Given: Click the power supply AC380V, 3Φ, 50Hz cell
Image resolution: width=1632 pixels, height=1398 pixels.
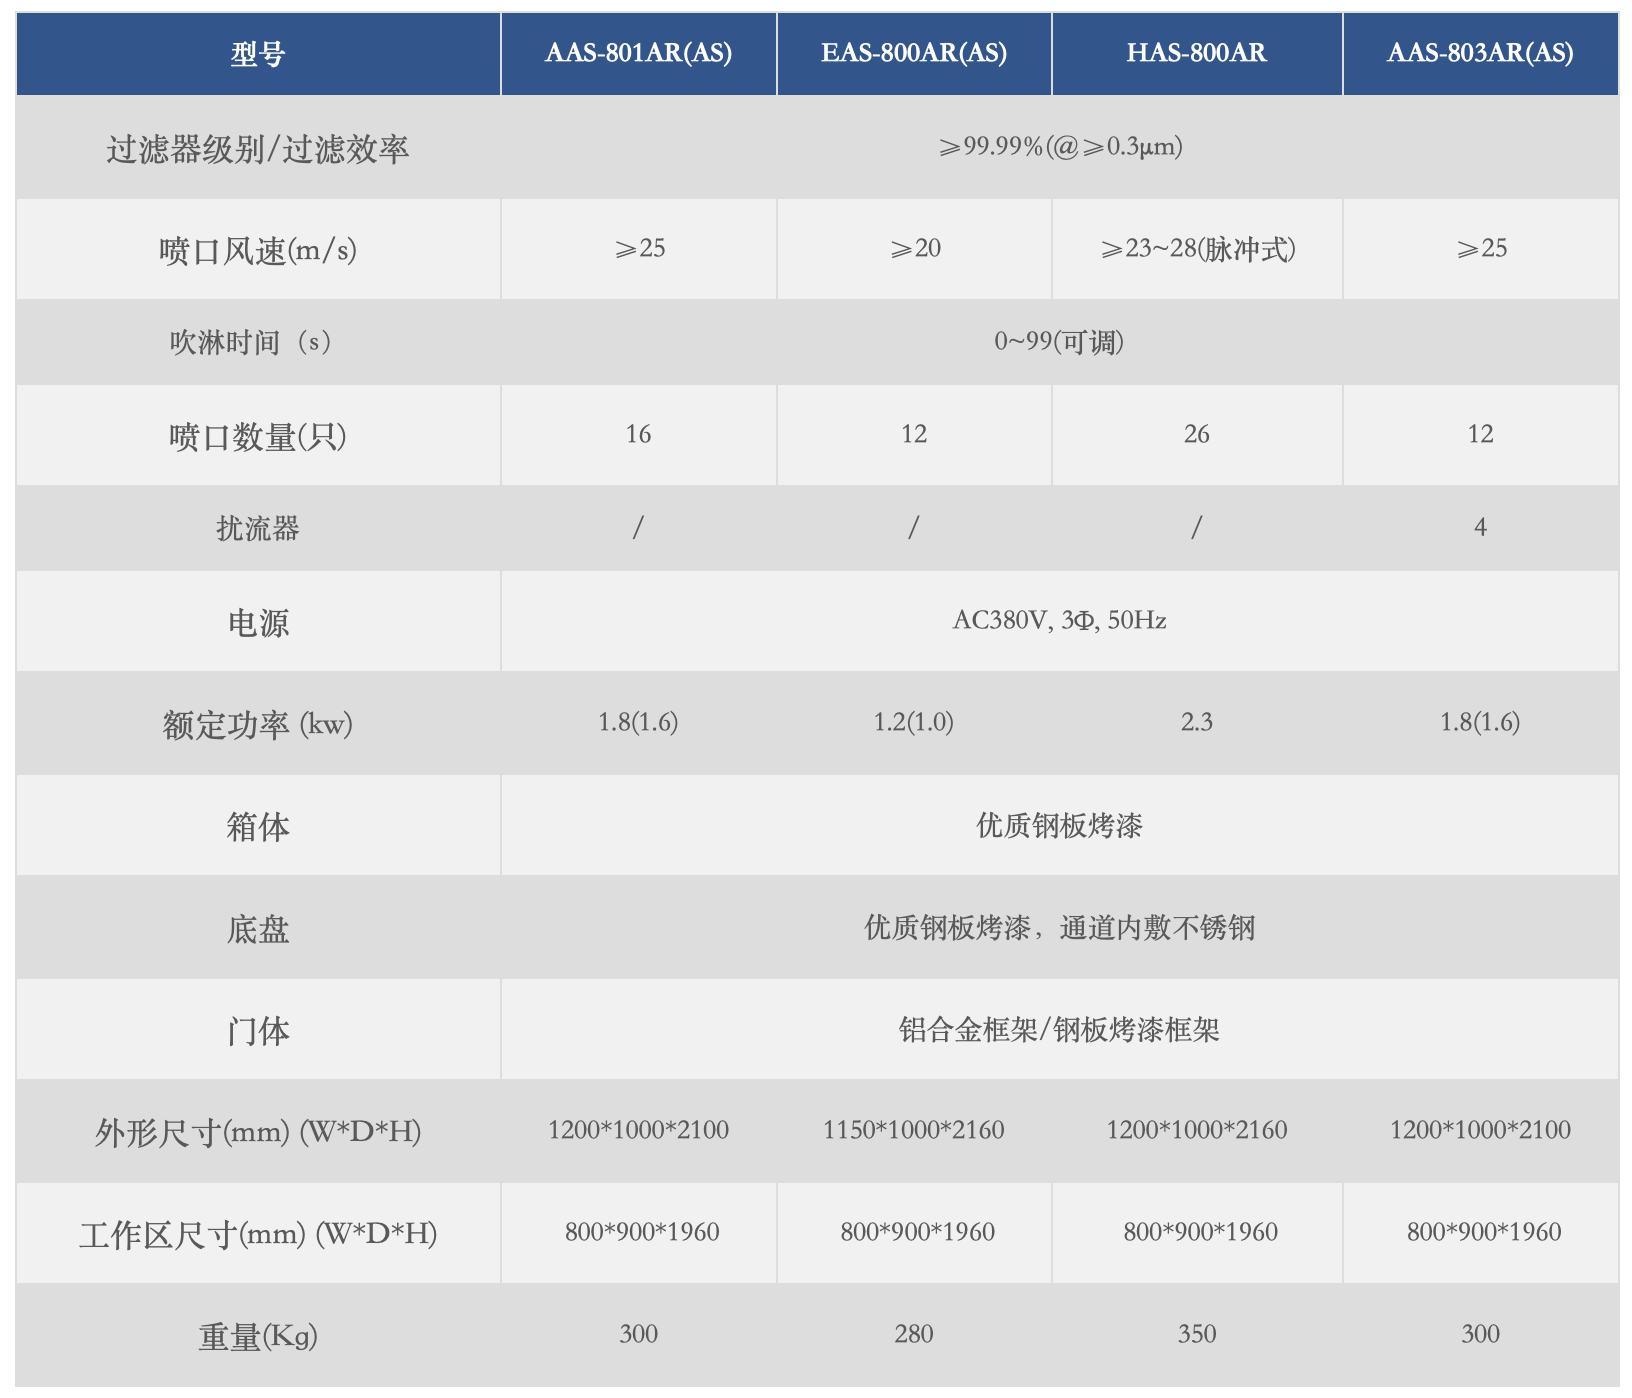Looking at the screenshot, I should coord(1065,621).
